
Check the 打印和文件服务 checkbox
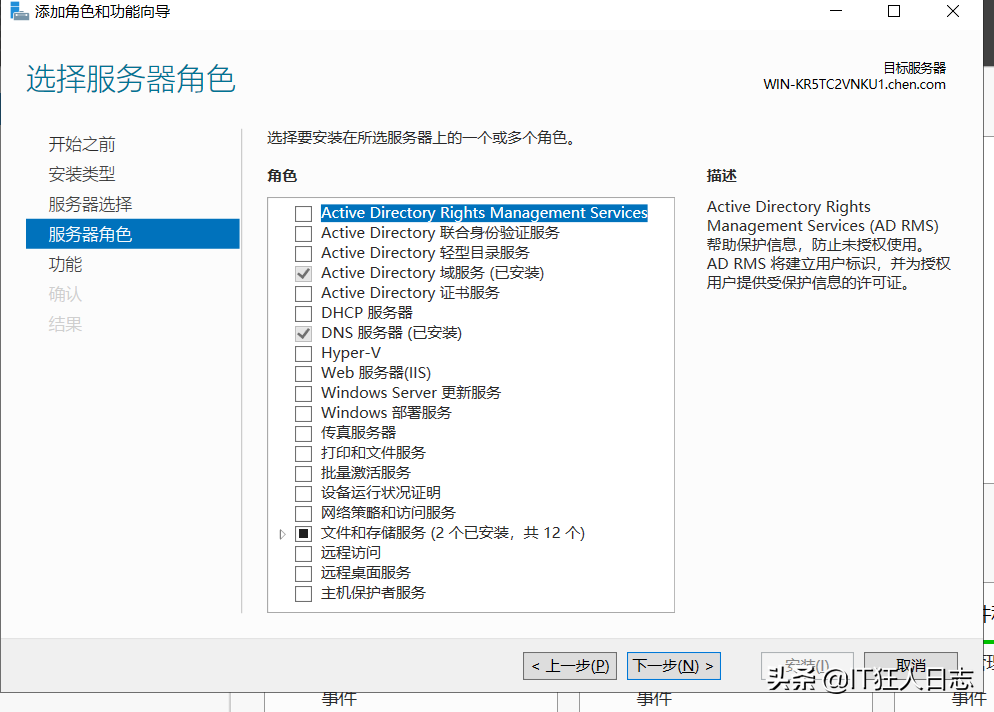(x=304, y=453)
